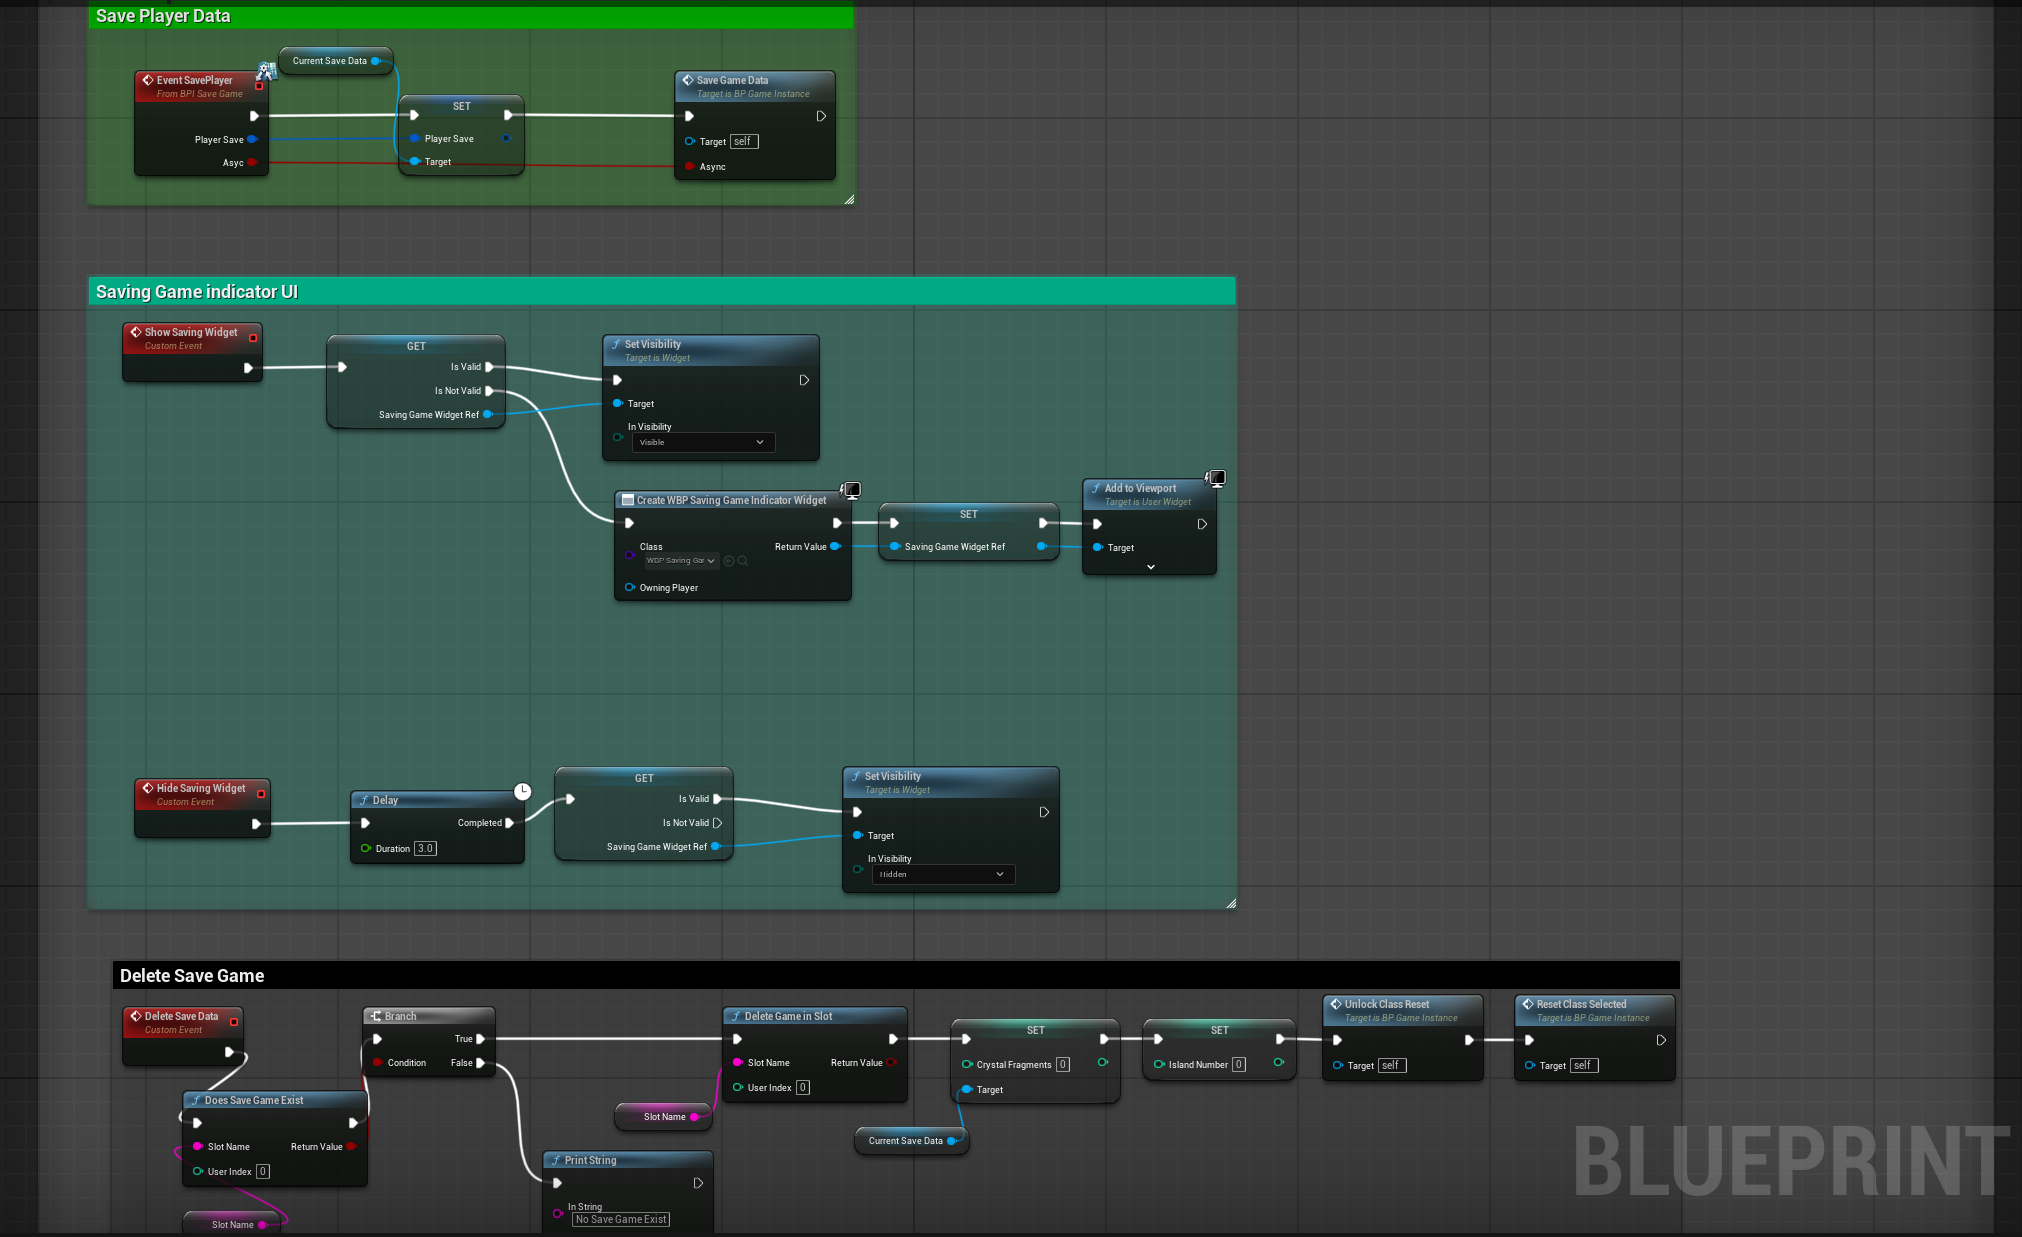The width and height of the screenshot is (2022, 1237).
Task: Open the In Visibility dropdown set to Hidden
Action: pyautogui.click(x=943, y=874)
